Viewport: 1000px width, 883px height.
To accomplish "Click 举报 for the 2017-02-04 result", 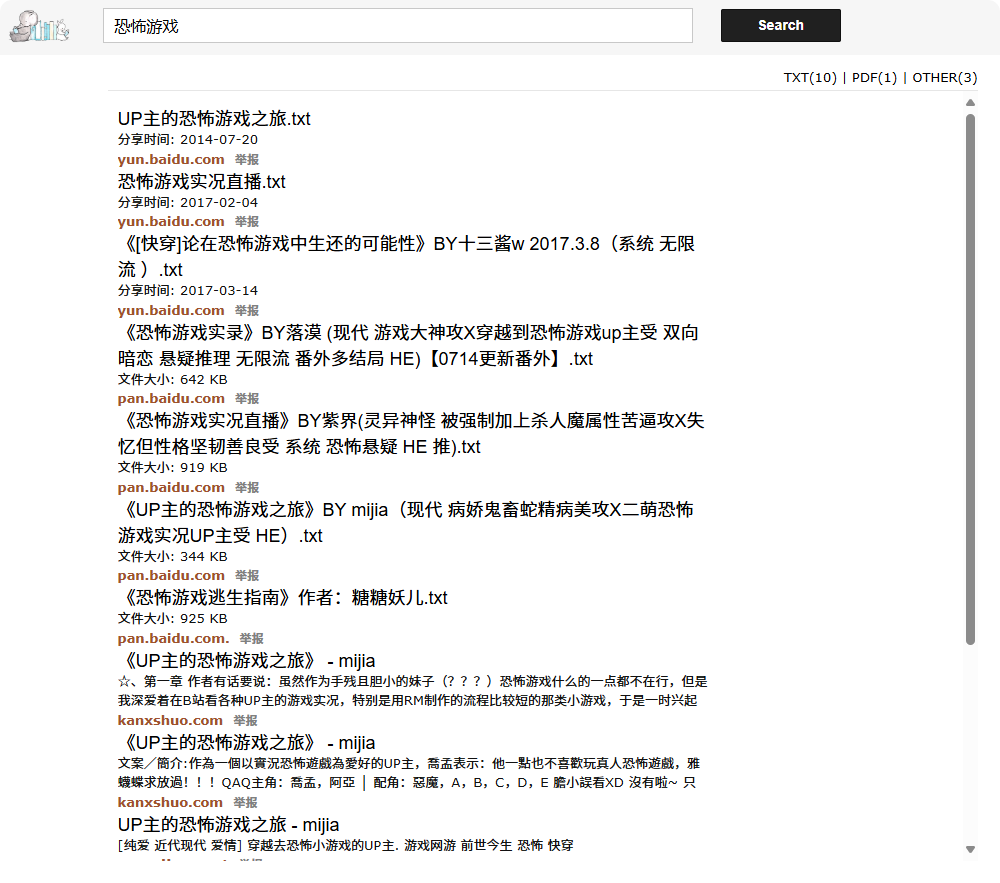I will tap(247, 221).
